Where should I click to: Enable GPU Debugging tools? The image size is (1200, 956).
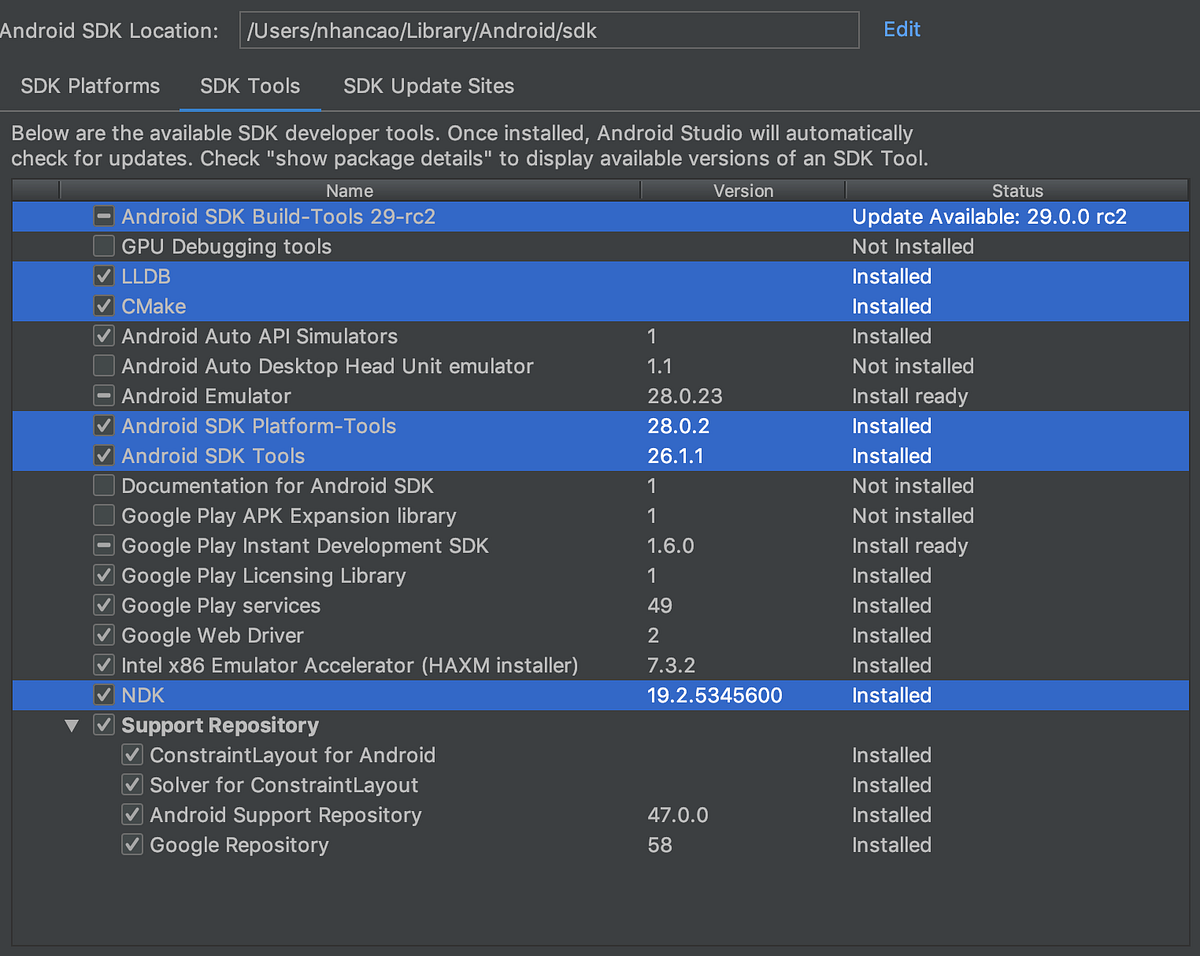point(103,246)
